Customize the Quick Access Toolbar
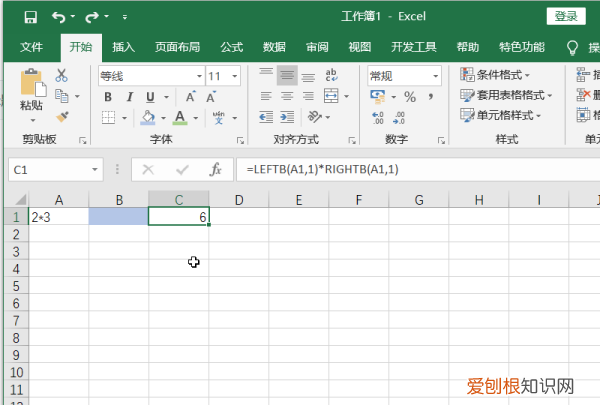Image resolution: width=600 pixels, height=405 pixels. point(125,17)
